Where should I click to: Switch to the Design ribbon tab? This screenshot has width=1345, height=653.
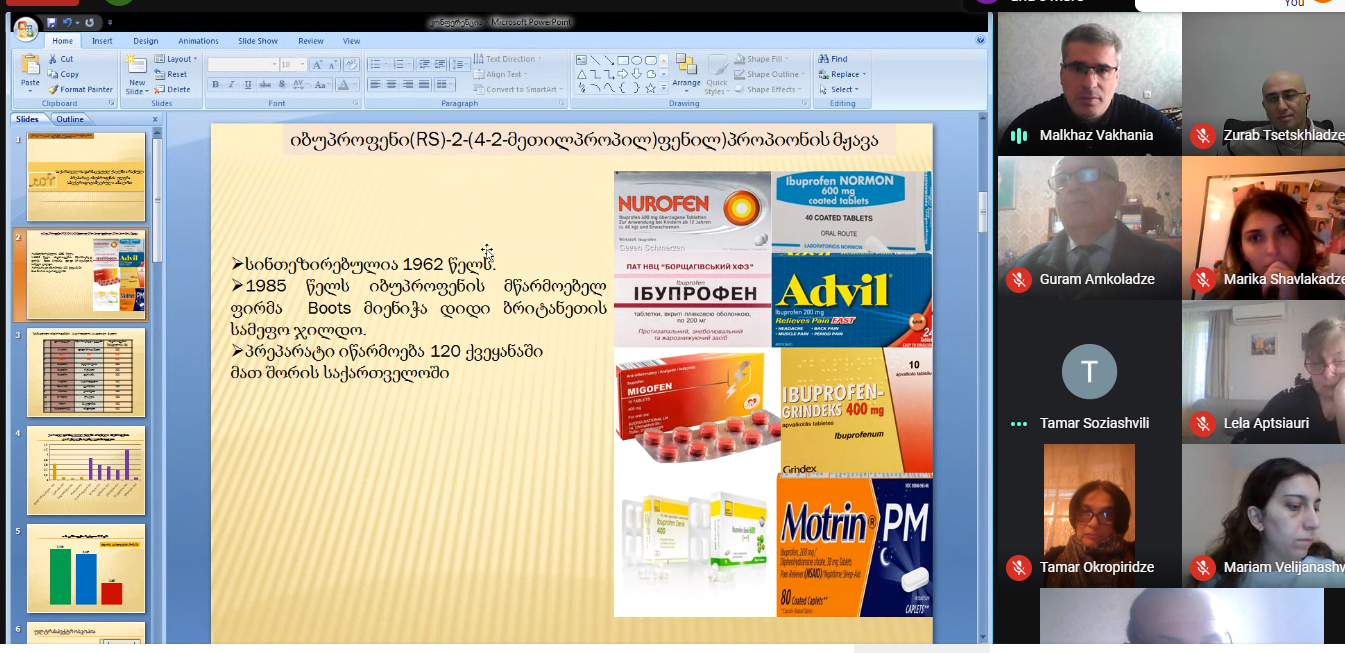coord(146,41)
